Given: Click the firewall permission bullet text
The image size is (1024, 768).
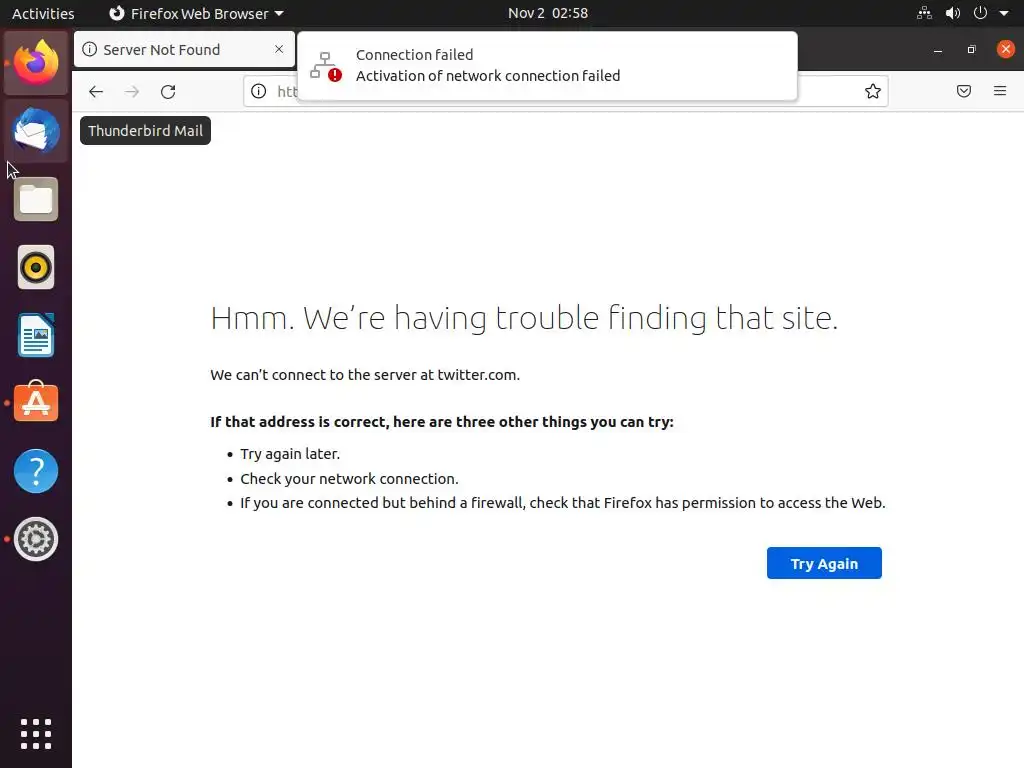Looking at the screenshot, I should click(x=563, y=503).
